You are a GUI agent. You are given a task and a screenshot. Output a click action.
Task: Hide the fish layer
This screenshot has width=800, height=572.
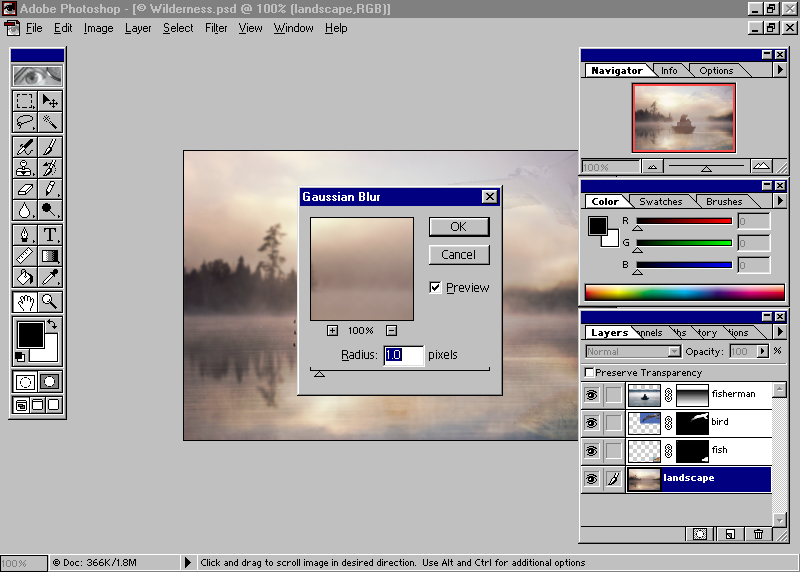[x=591, y=451]
